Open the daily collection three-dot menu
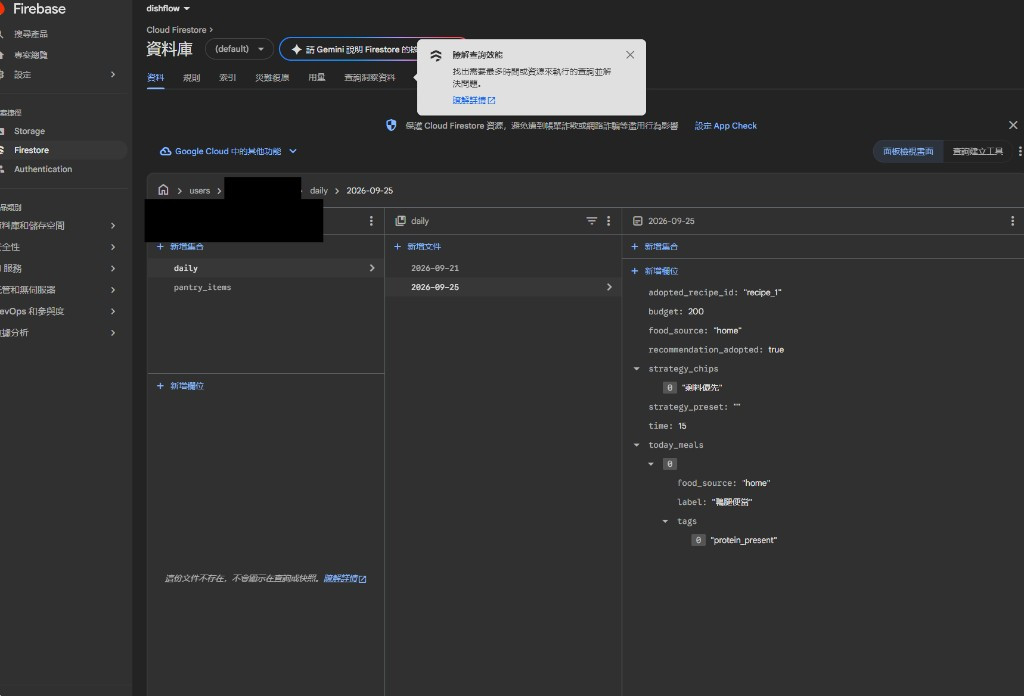Image resolution: width=1024 pixels, height=696 pixels. 609,221
